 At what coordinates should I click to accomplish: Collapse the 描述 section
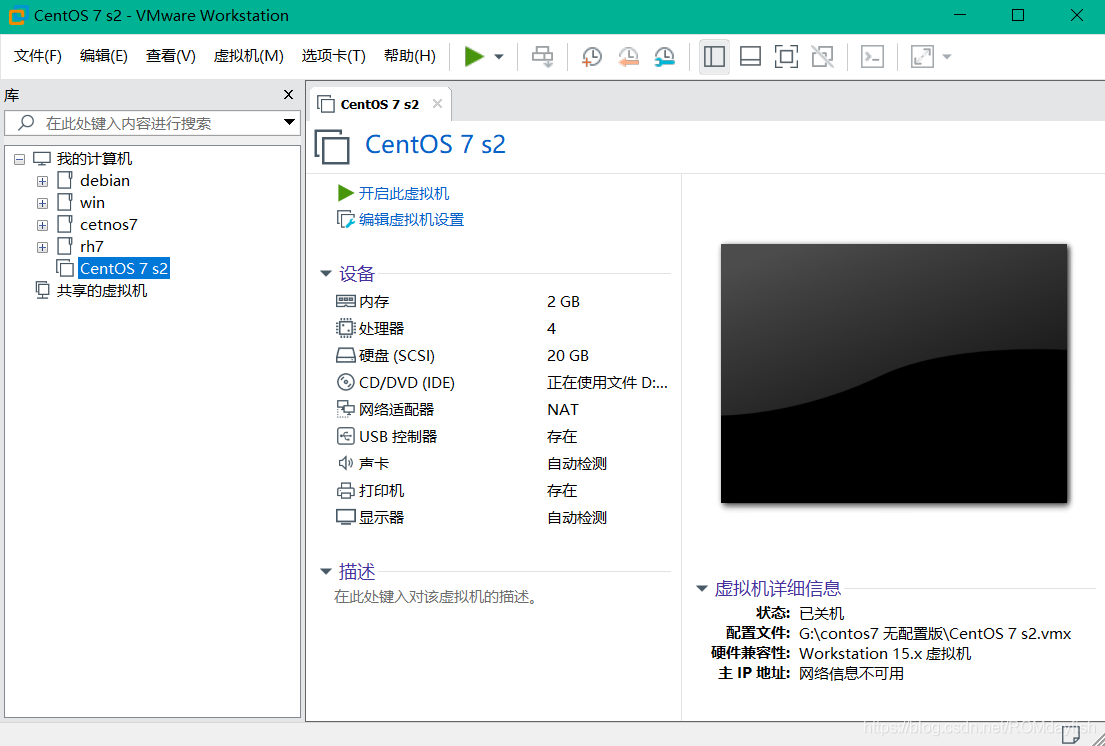point(325,572)
